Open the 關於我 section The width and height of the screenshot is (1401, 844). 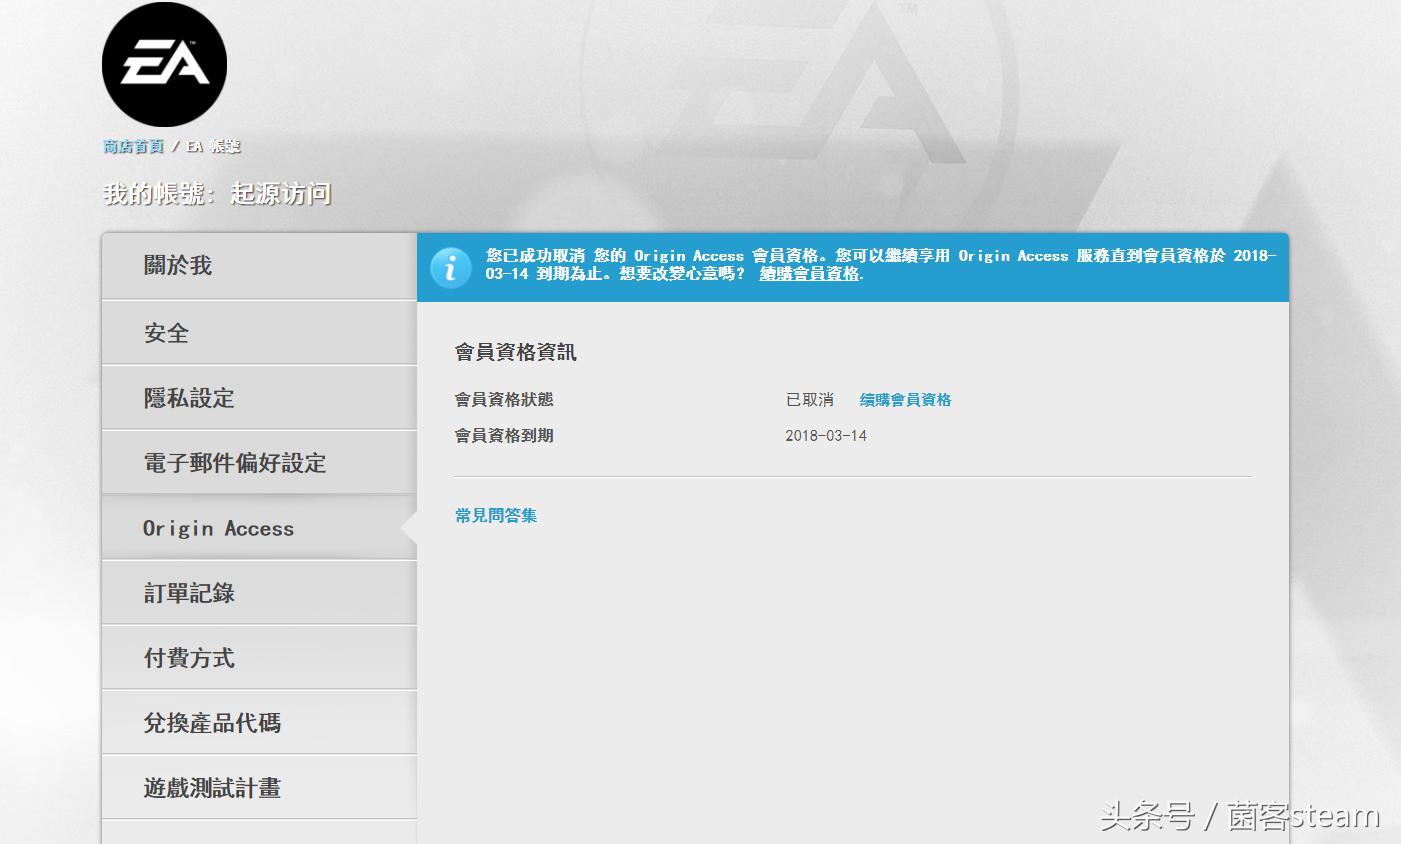click(x=259, y=266)
